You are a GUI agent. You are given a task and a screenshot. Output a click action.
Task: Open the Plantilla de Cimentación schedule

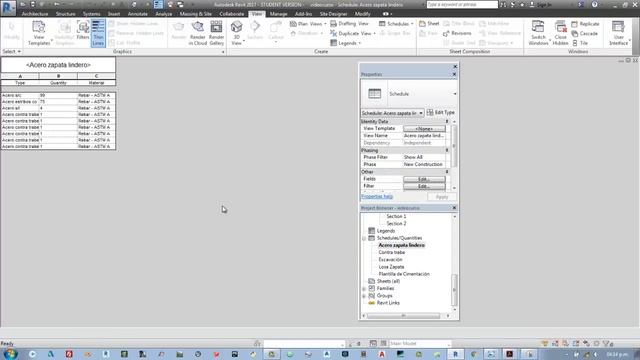coord(404,274)
